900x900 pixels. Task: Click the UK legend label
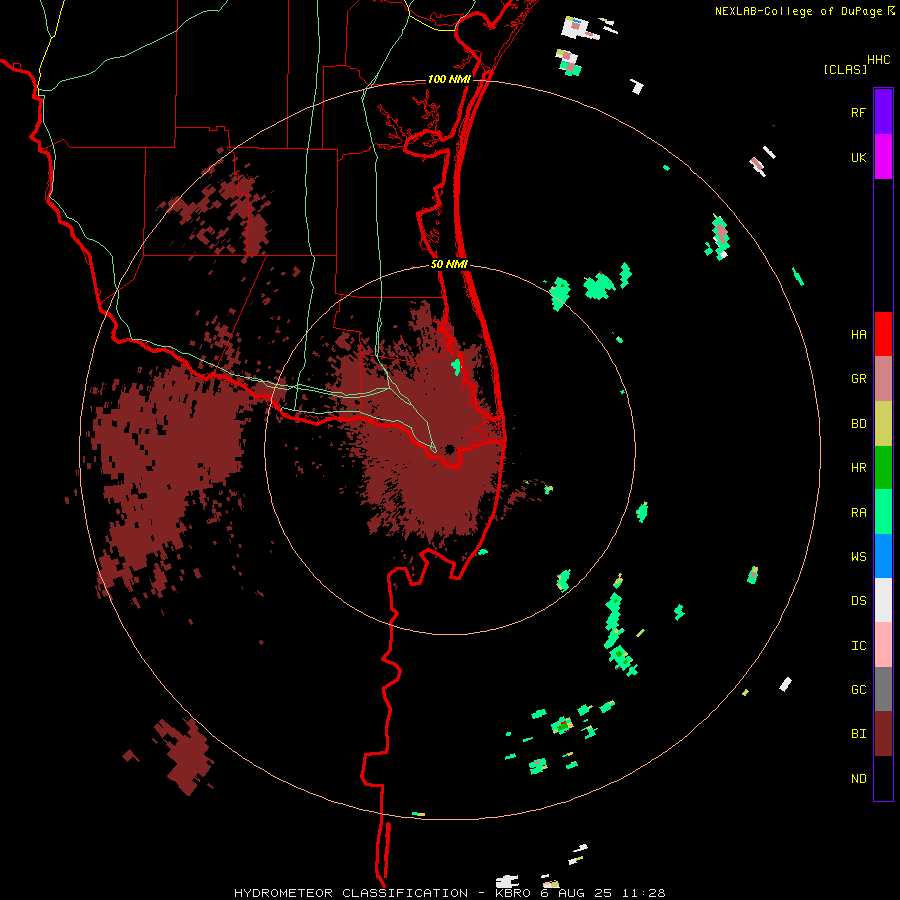(858, 157)
